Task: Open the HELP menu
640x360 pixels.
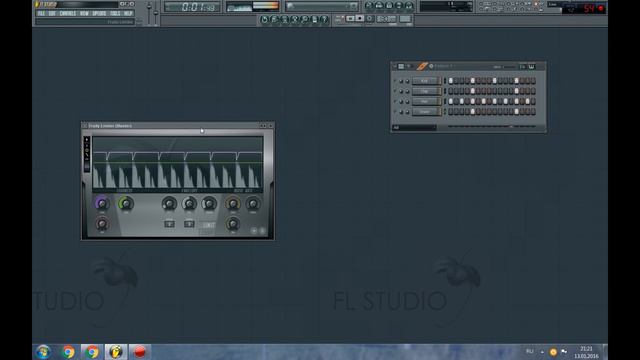Action: click(x=128, y=13)
